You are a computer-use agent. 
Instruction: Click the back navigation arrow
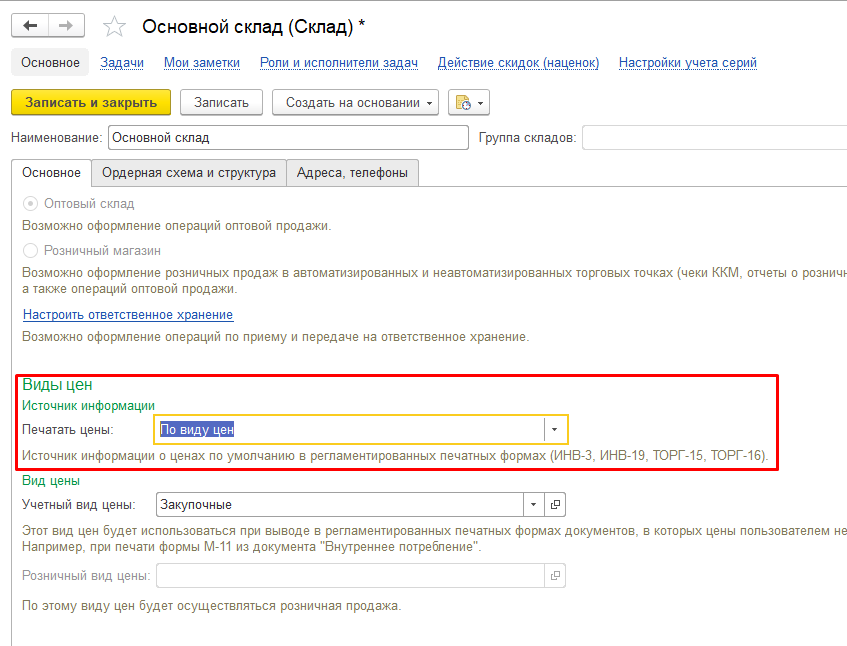tap(31, 26)
